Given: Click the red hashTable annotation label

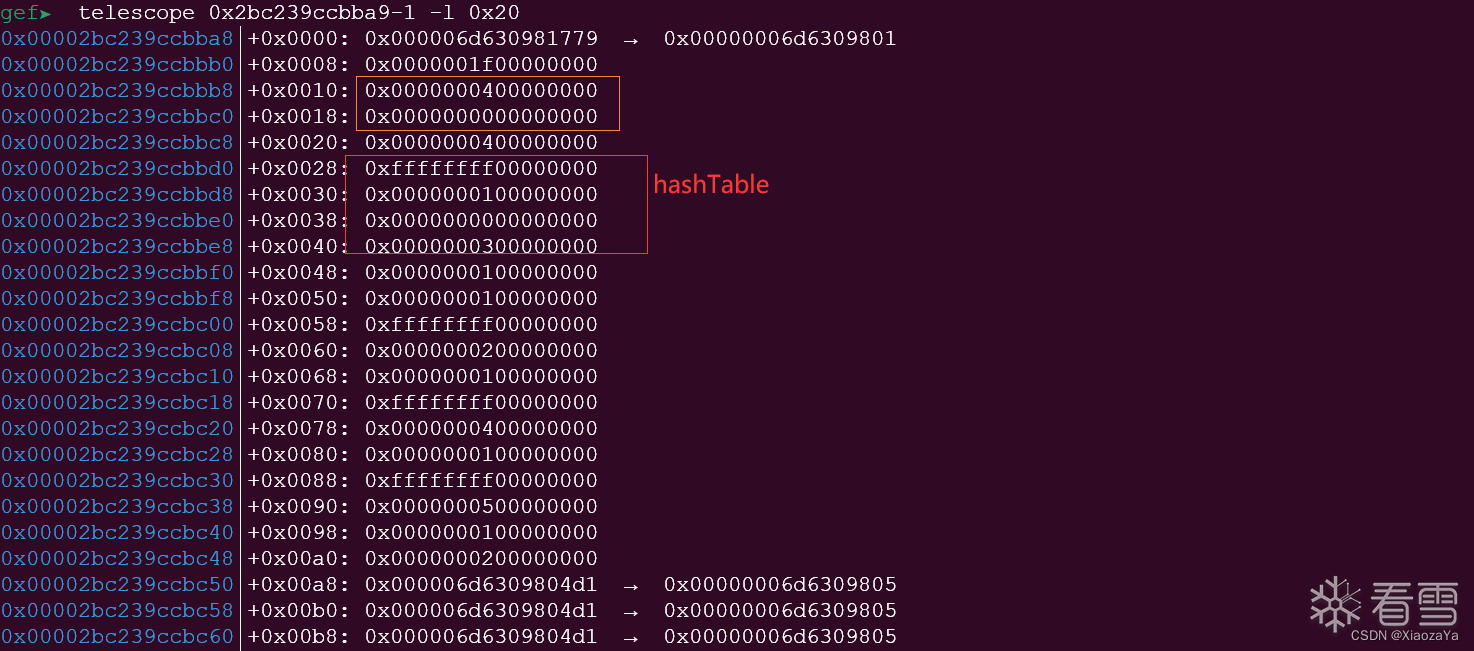Looking at the screenshot, I should (711, 185).
